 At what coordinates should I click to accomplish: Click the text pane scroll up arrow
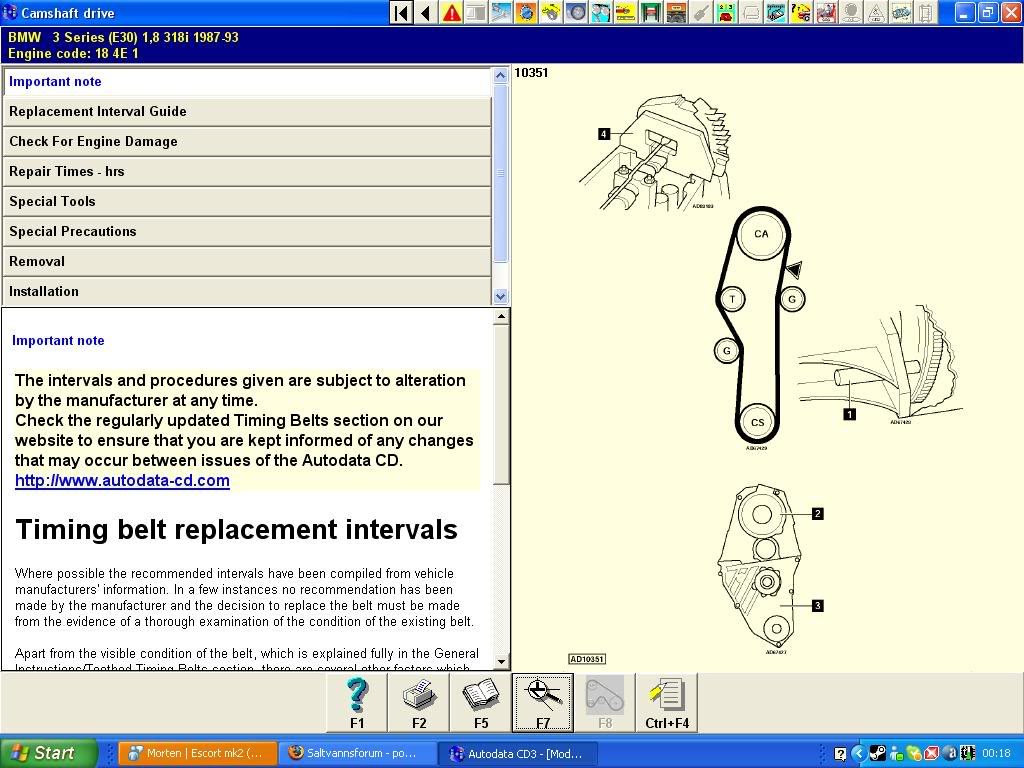pyautogui.click(x=501, y=317)
